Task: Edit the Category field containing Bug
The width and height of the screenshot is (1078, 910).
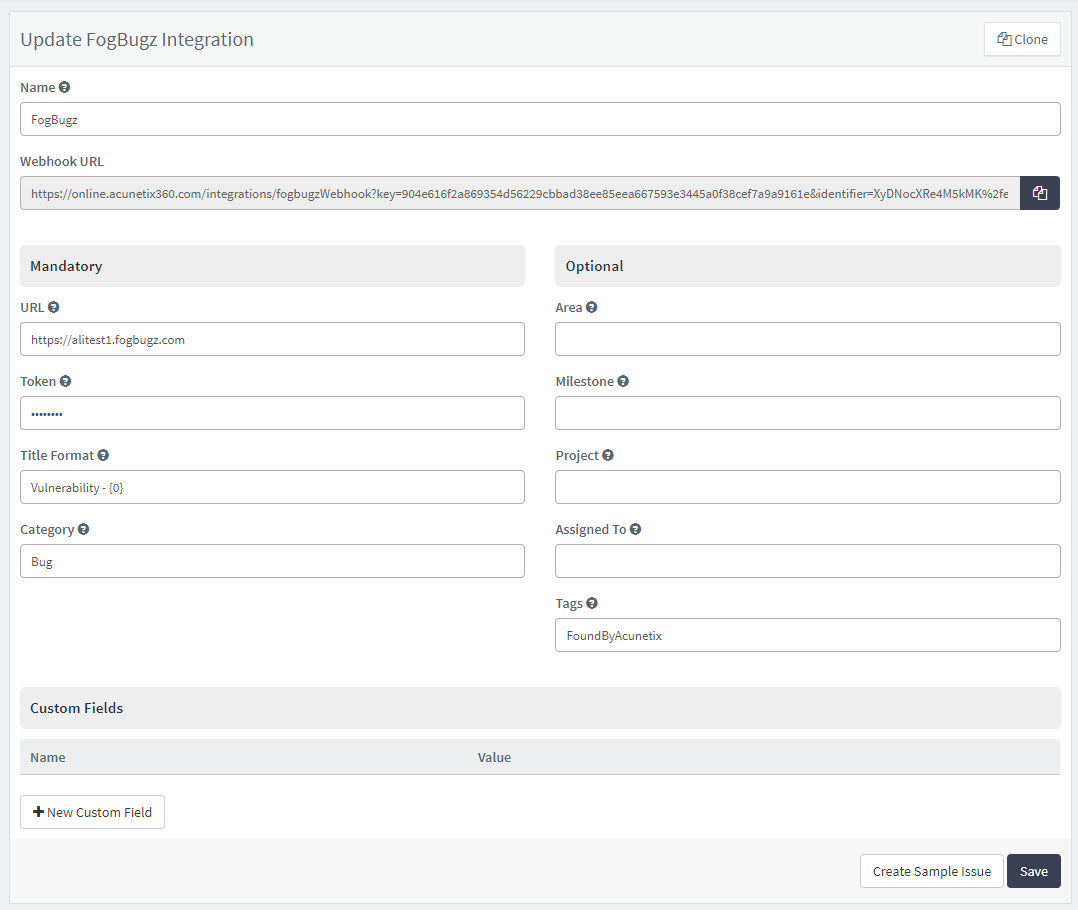Action: point(272,561)
